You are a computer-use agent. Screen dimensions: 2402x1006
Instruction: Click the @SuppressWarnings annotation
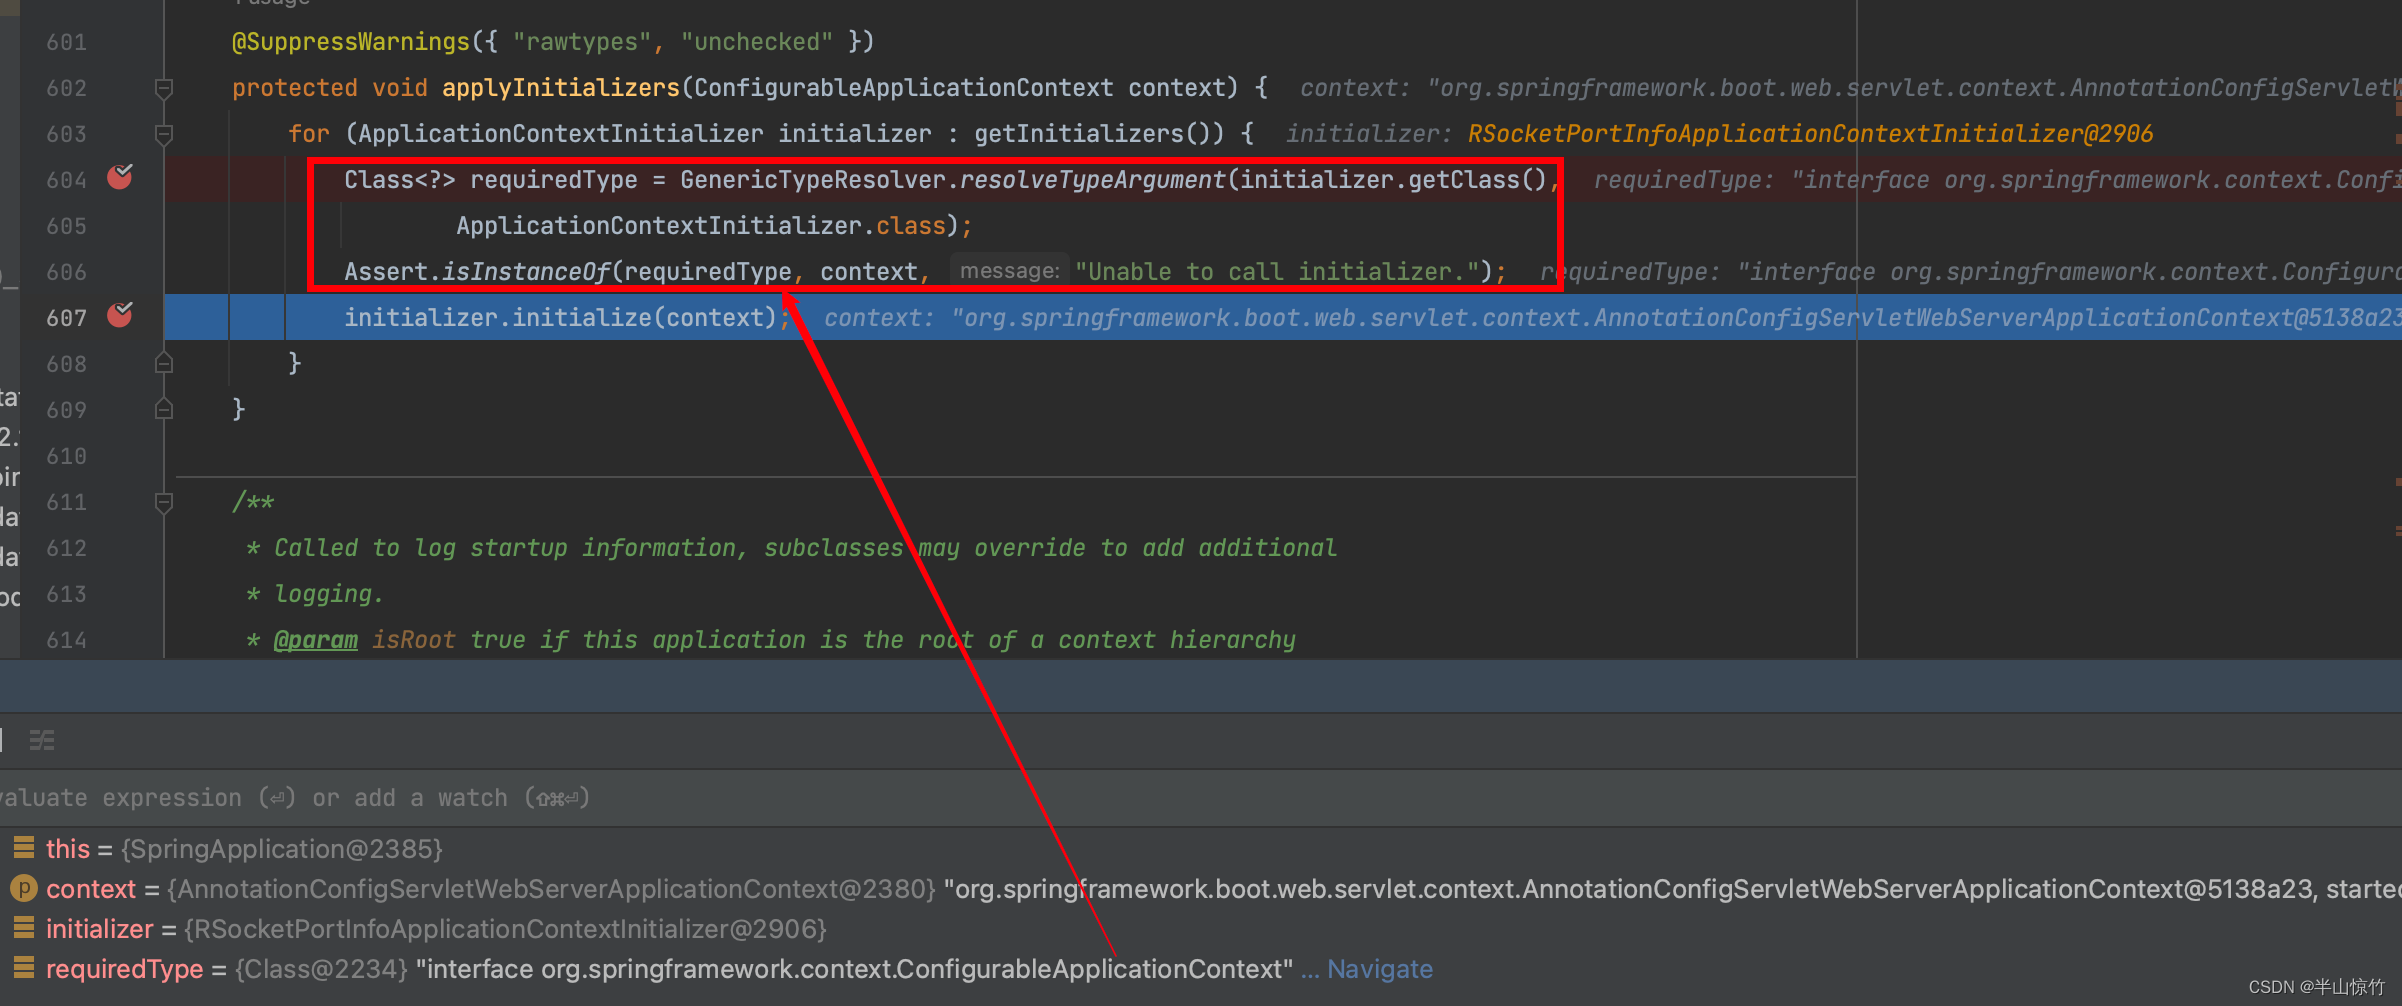351,42
